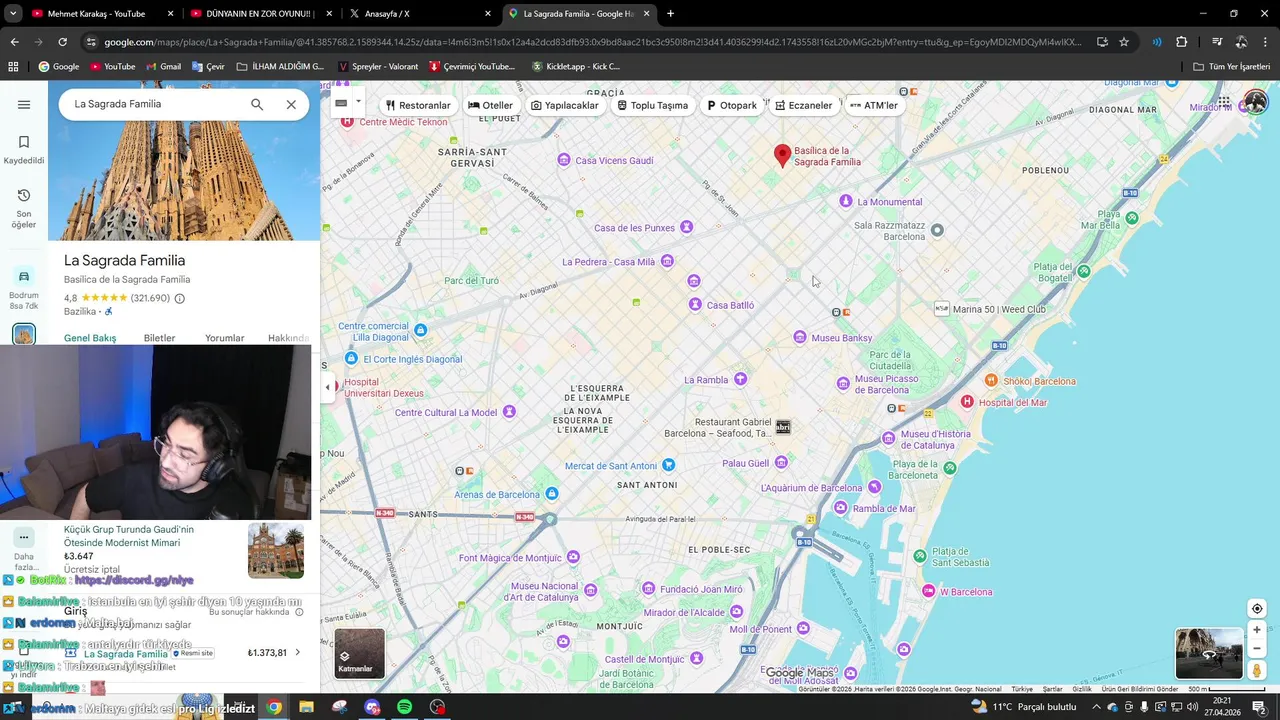Screen dimensions: 1280x720
Task: Open the Street View preview thumbnail
Action: (x=1209, y=653)
